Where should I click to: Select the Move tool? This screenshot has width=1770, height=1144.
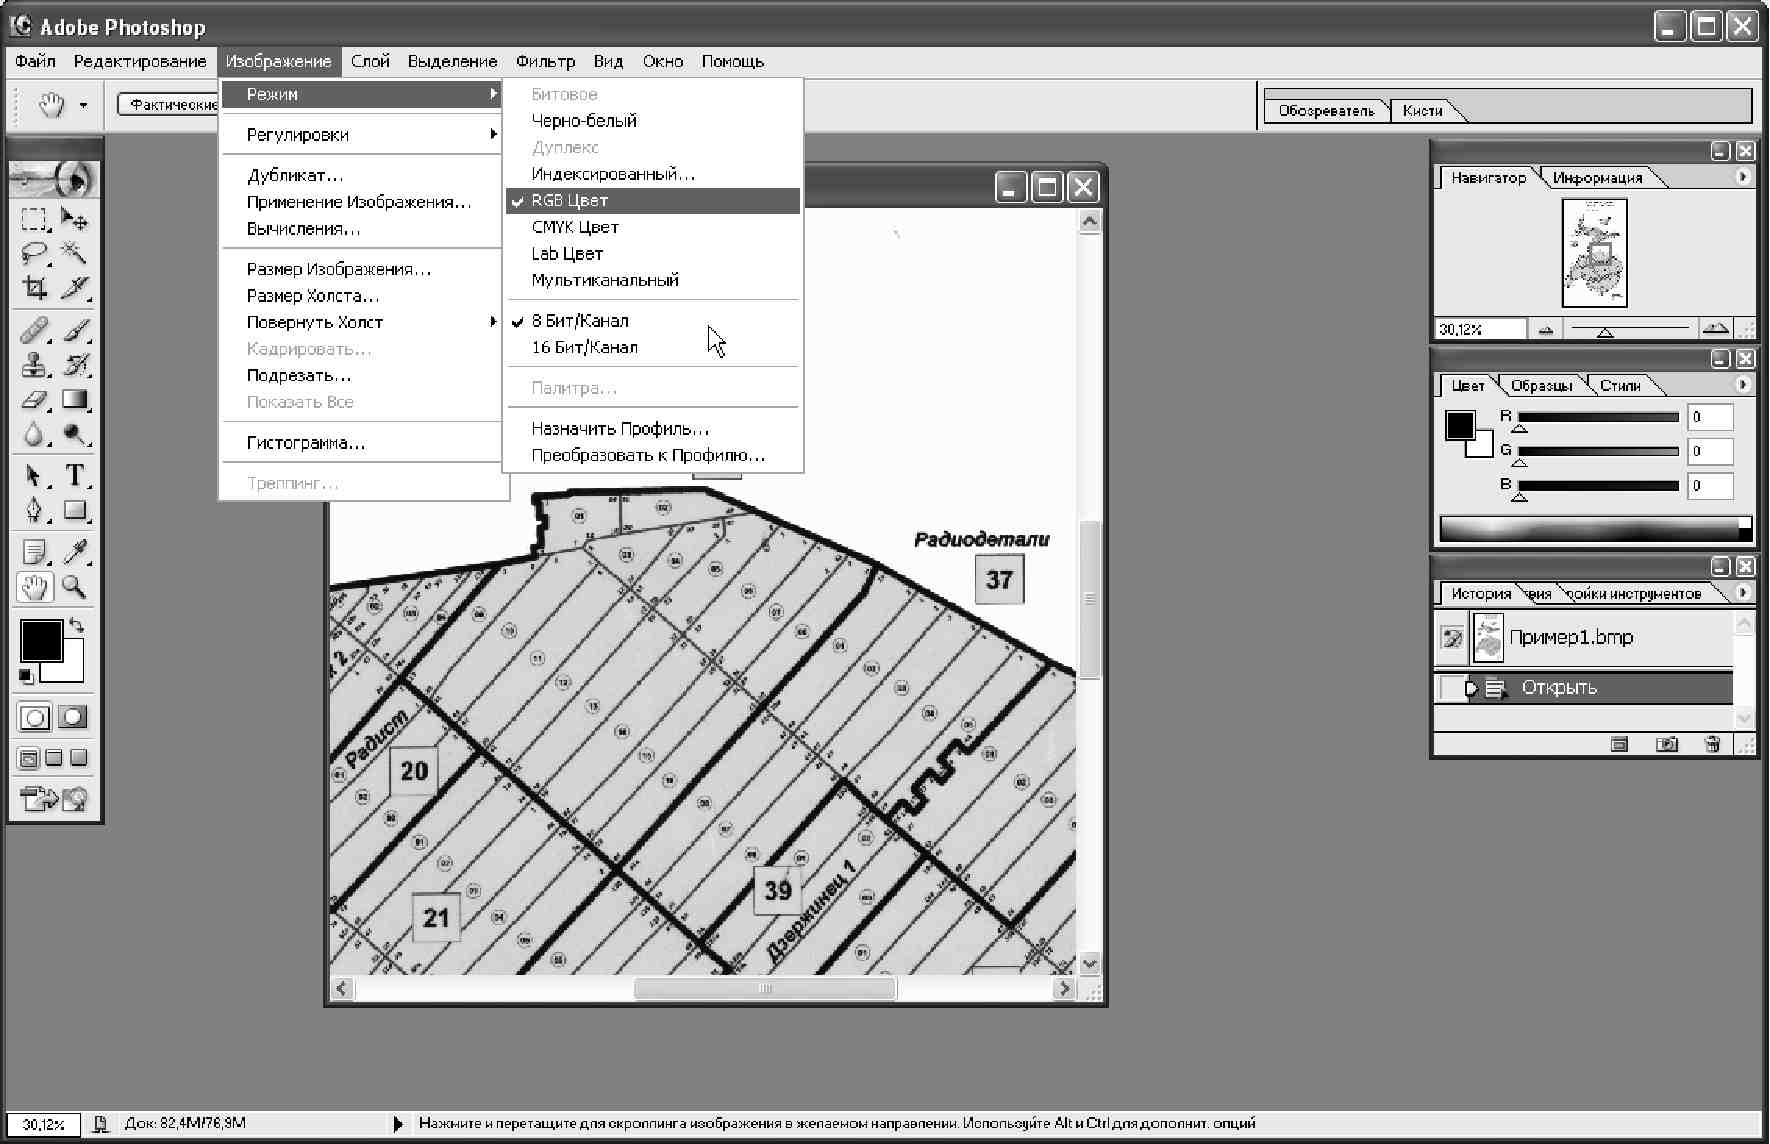coord(74,219)
